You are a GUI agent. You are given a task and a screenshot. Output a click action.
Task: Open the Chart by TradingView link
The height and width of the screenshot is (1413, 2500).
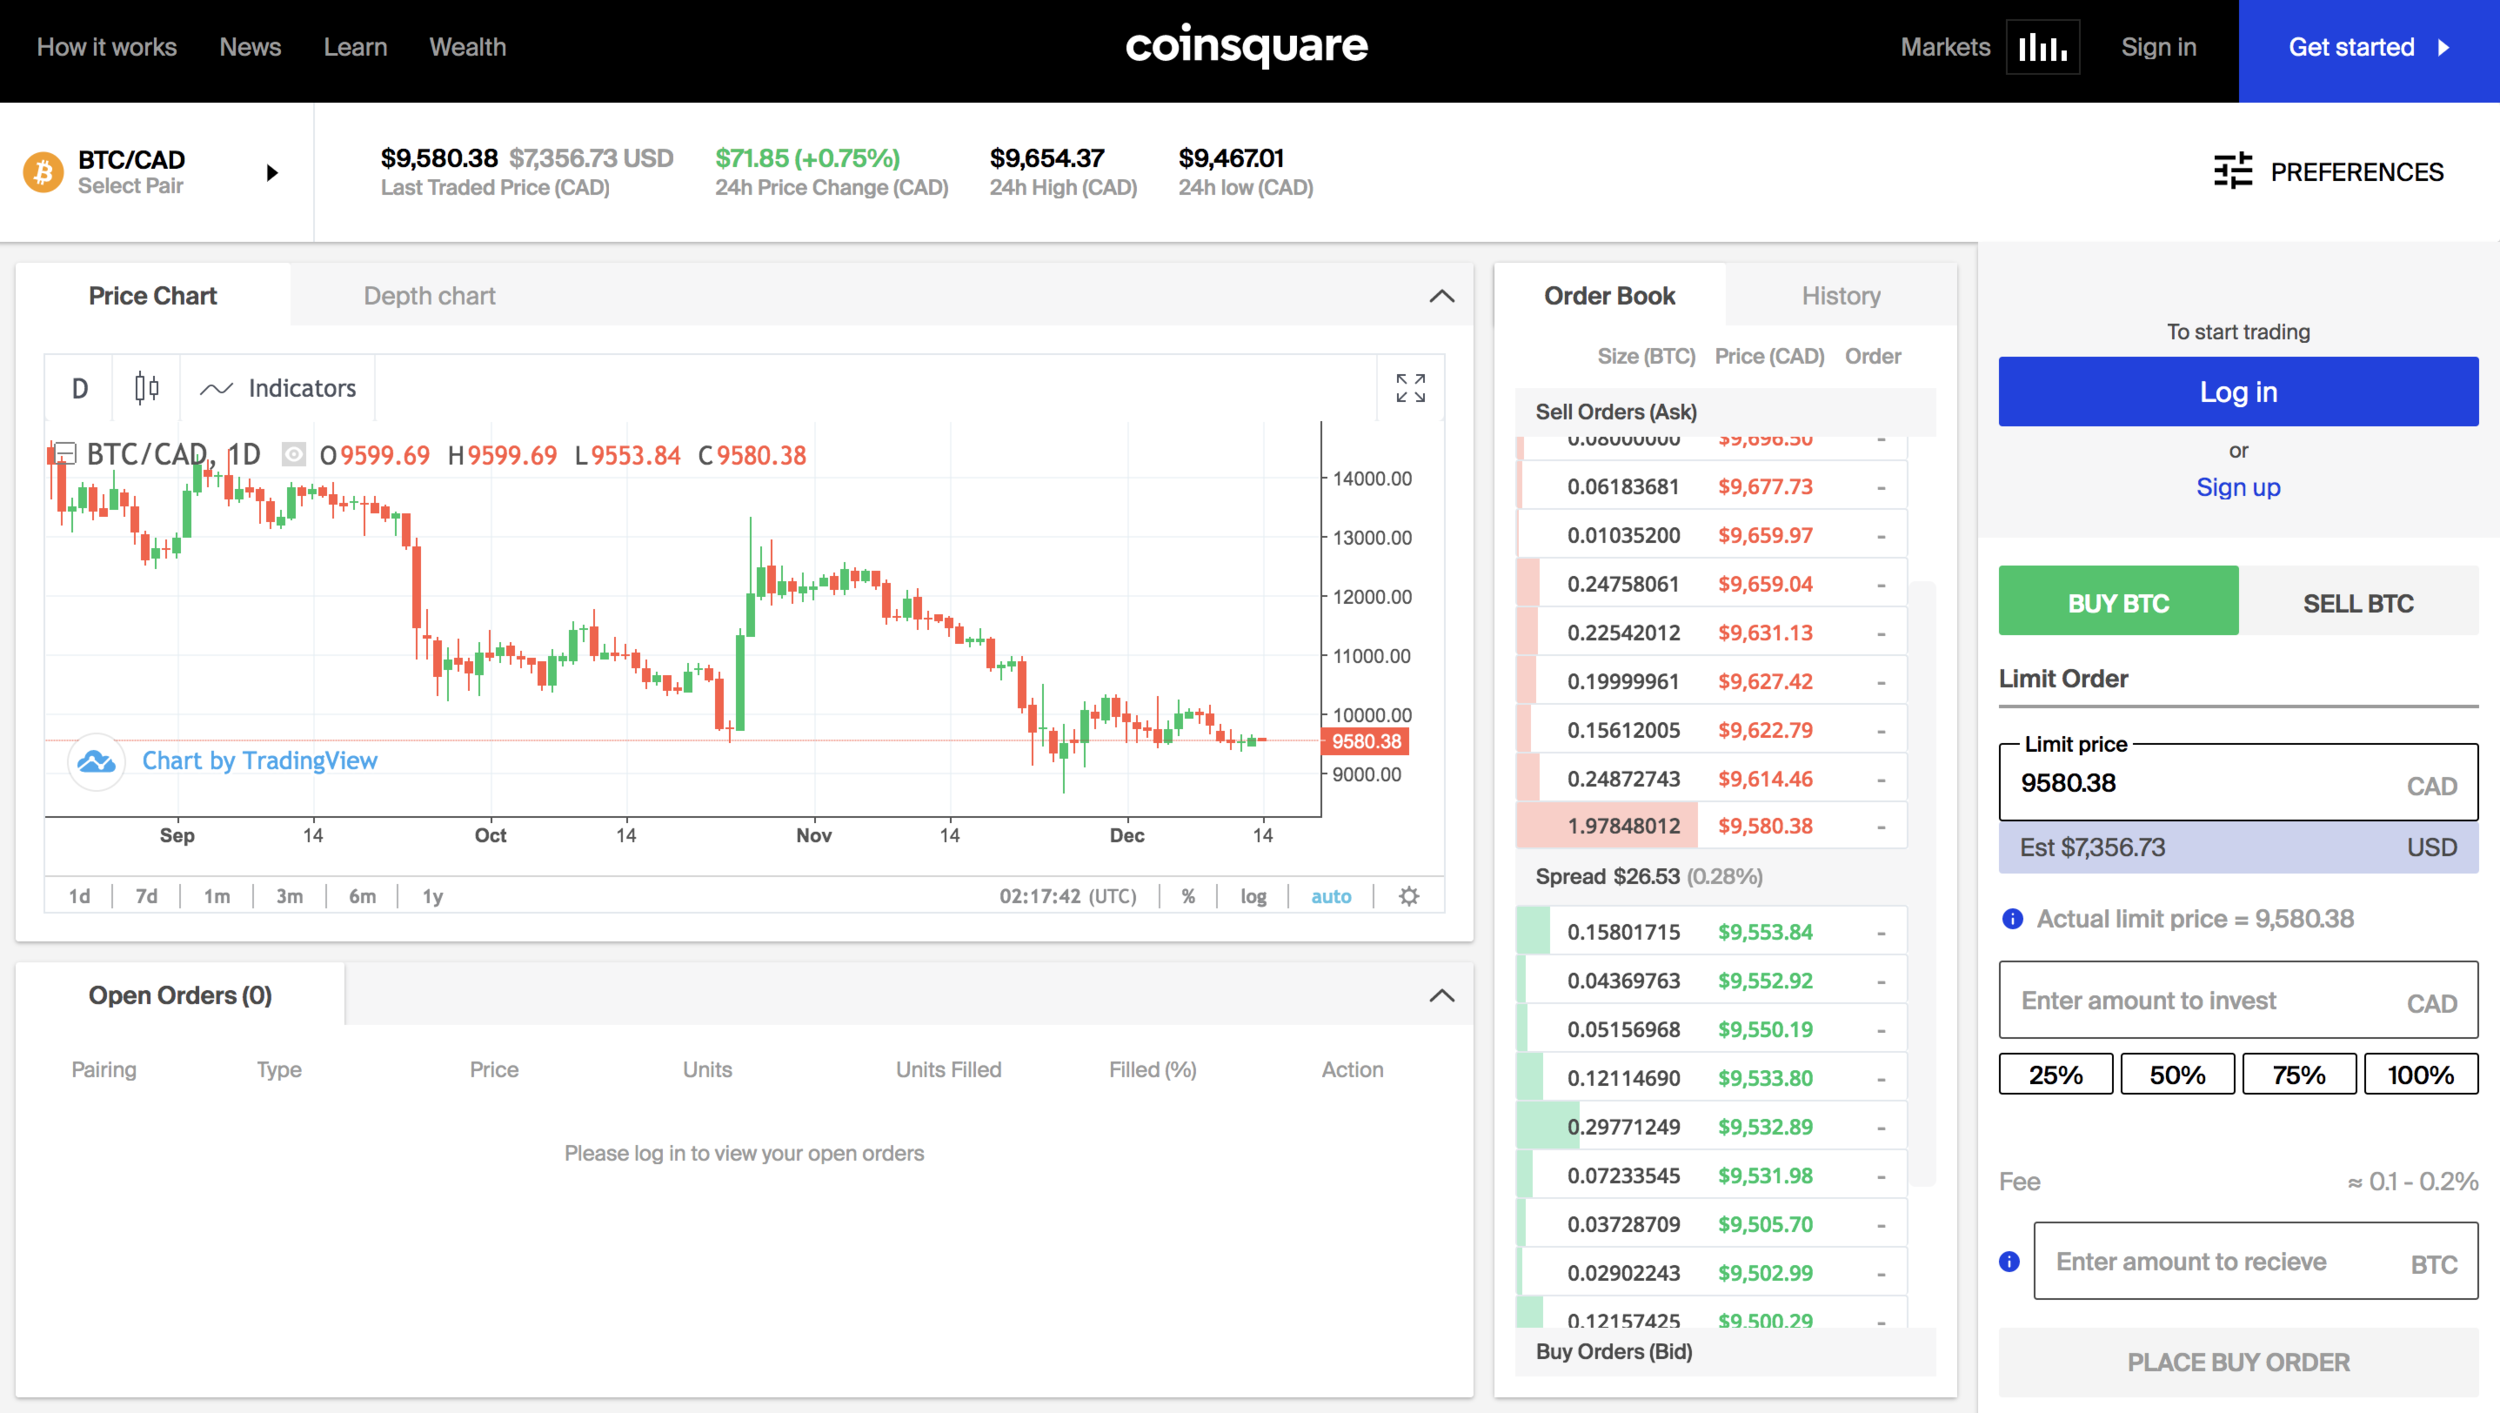point(259,761)
